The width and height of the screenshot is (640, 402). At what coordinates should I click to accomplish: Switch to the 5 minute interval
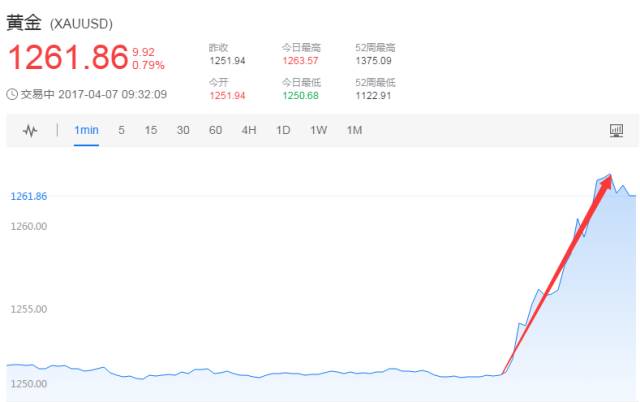tap(121, 131)
